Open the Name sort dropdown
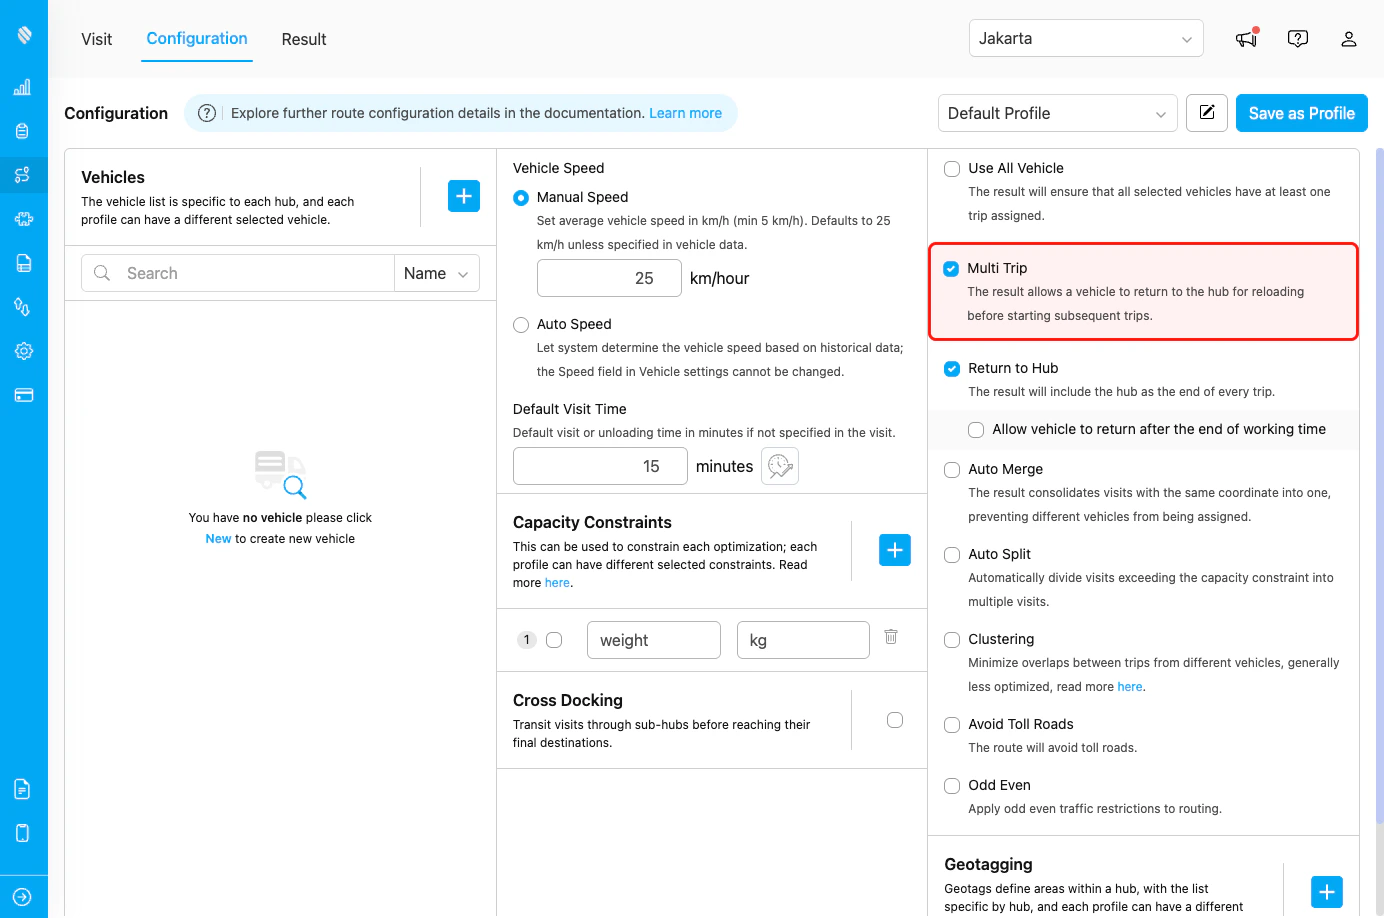This screenshot has width=1384, height=918. pyautogui.click(x=437, y=273)
